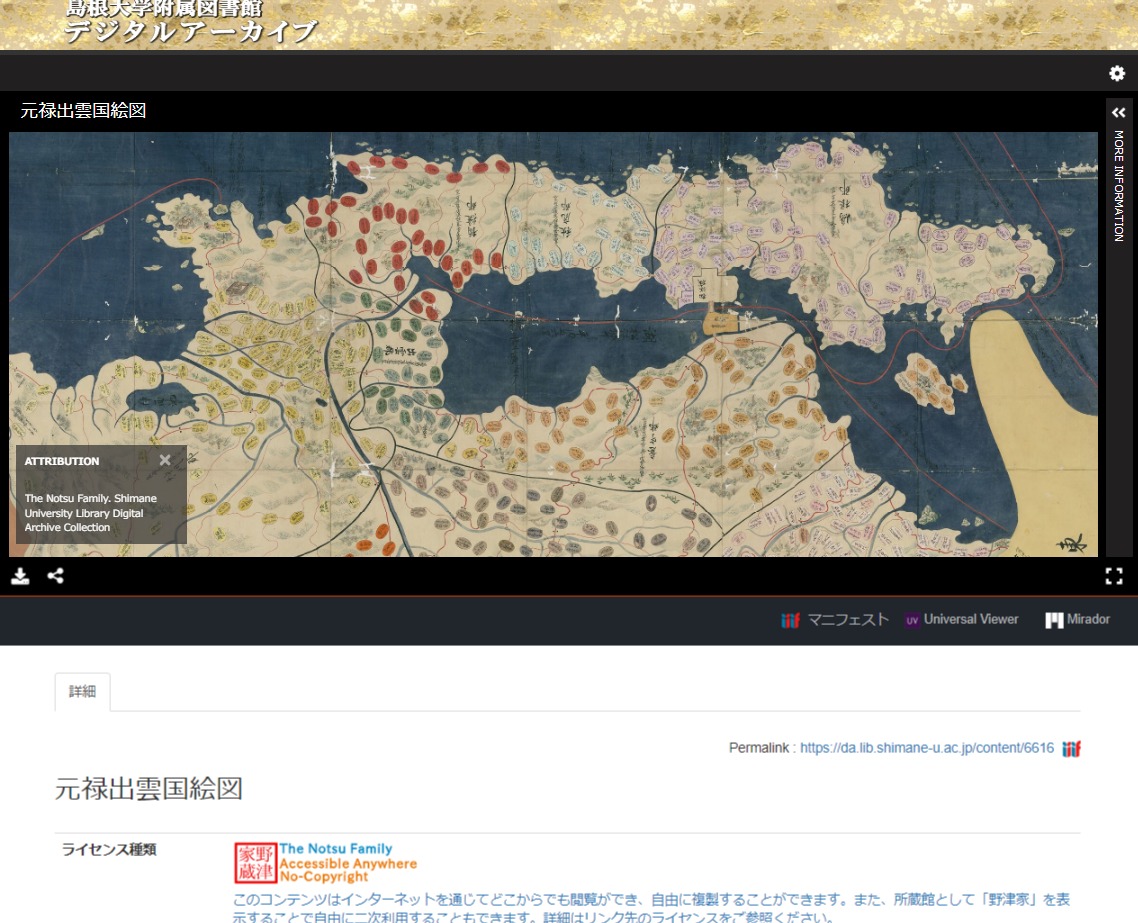Image resolution: width=1138 pixels, height=923 pixels.
Task: Switch to the 詳細 tab
Action: click(81, 690)
